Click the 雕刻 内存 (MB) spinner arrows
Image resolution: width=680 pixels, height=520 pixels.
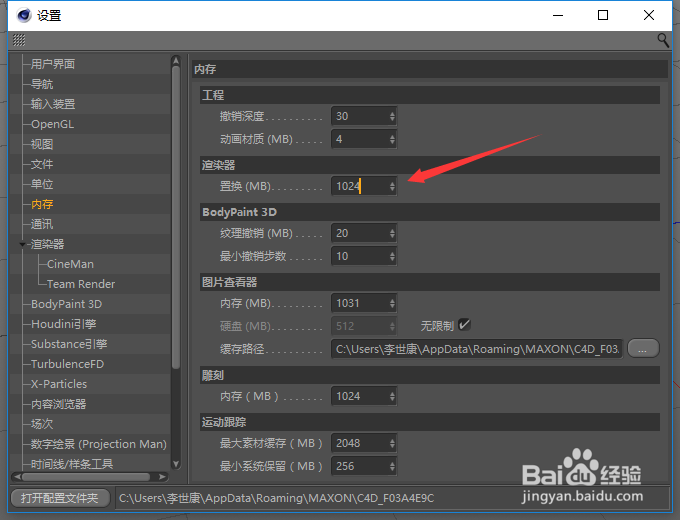(x=392, y=396)
